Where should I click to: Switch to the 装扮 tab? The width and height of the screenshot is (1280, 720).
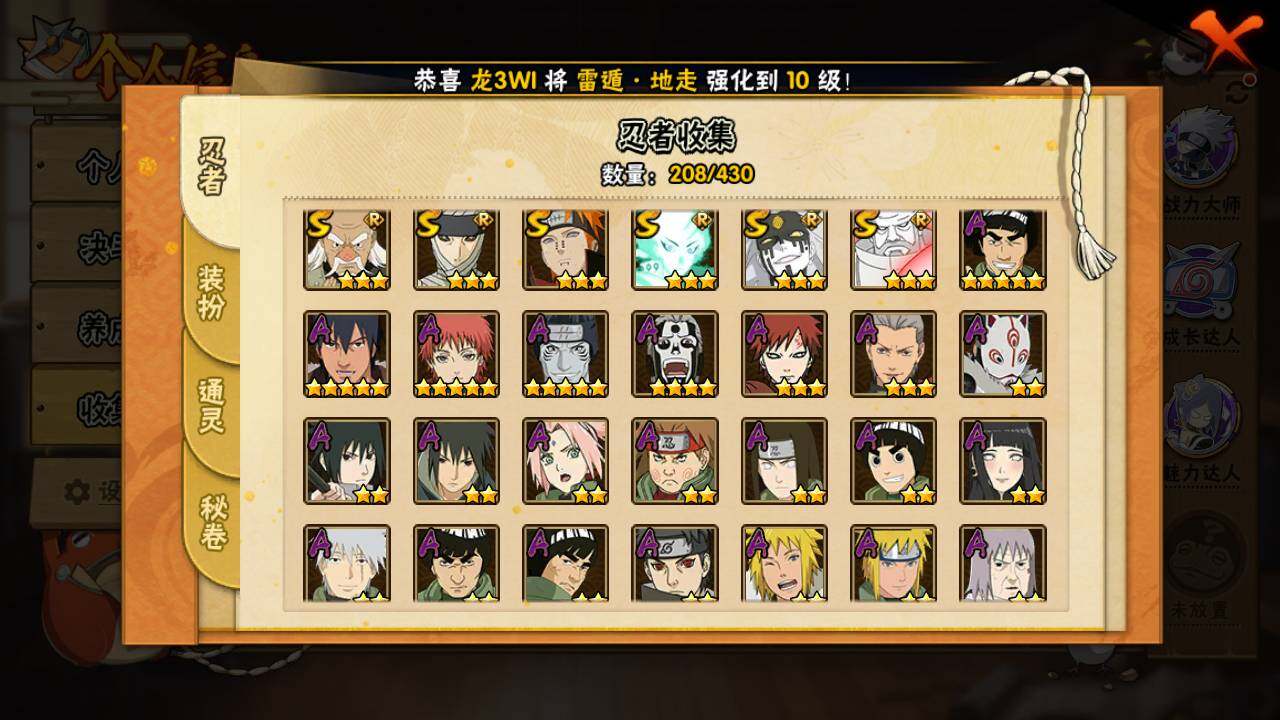click(211, 292)
